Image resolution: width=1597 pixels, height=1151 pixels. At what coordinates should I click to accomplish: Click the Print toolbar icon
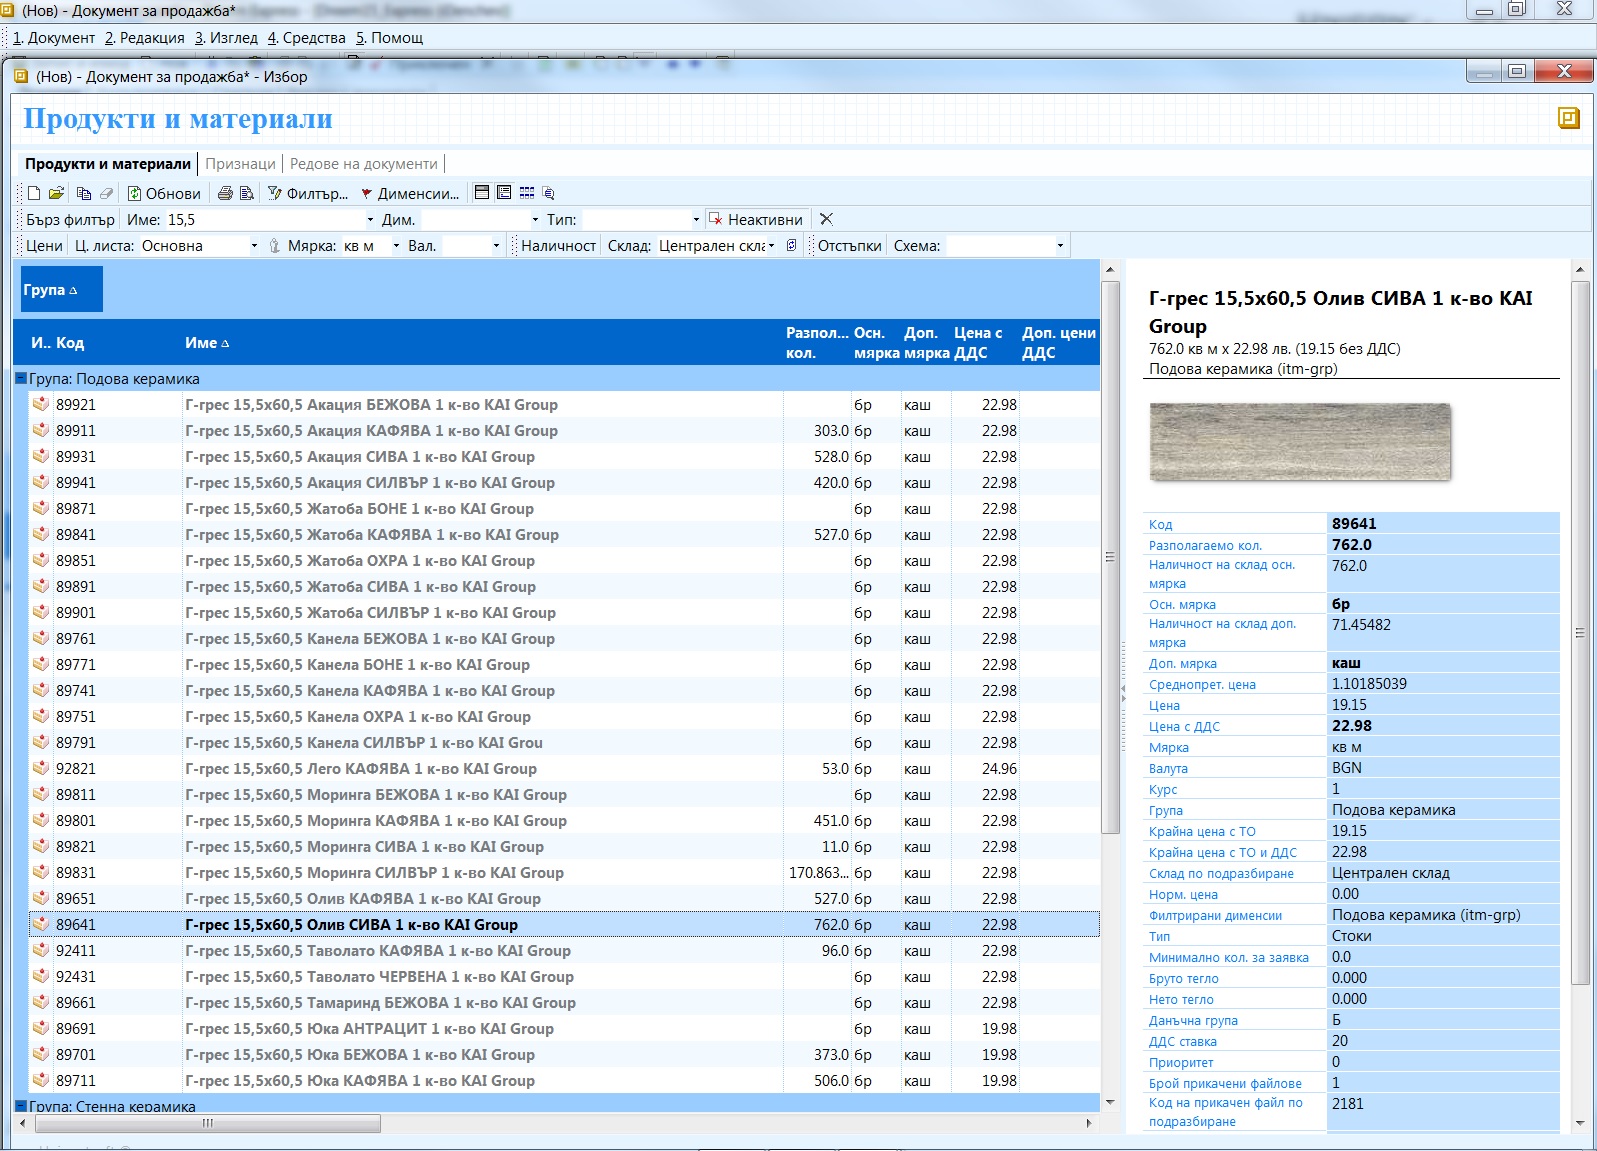click(x=225, y=193)
